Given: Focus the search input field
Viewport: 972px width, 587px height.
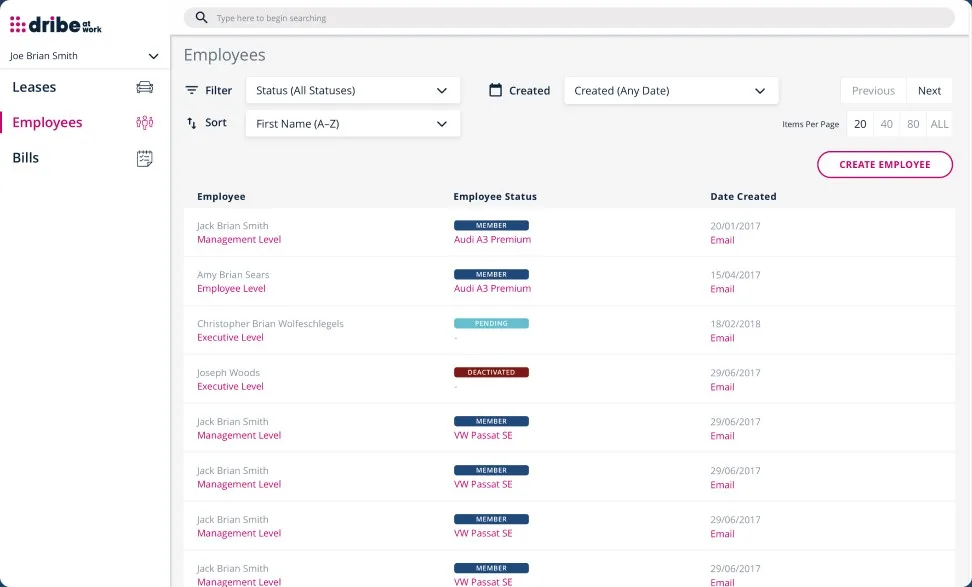Looking at the screenshot, I should point(569,17).
